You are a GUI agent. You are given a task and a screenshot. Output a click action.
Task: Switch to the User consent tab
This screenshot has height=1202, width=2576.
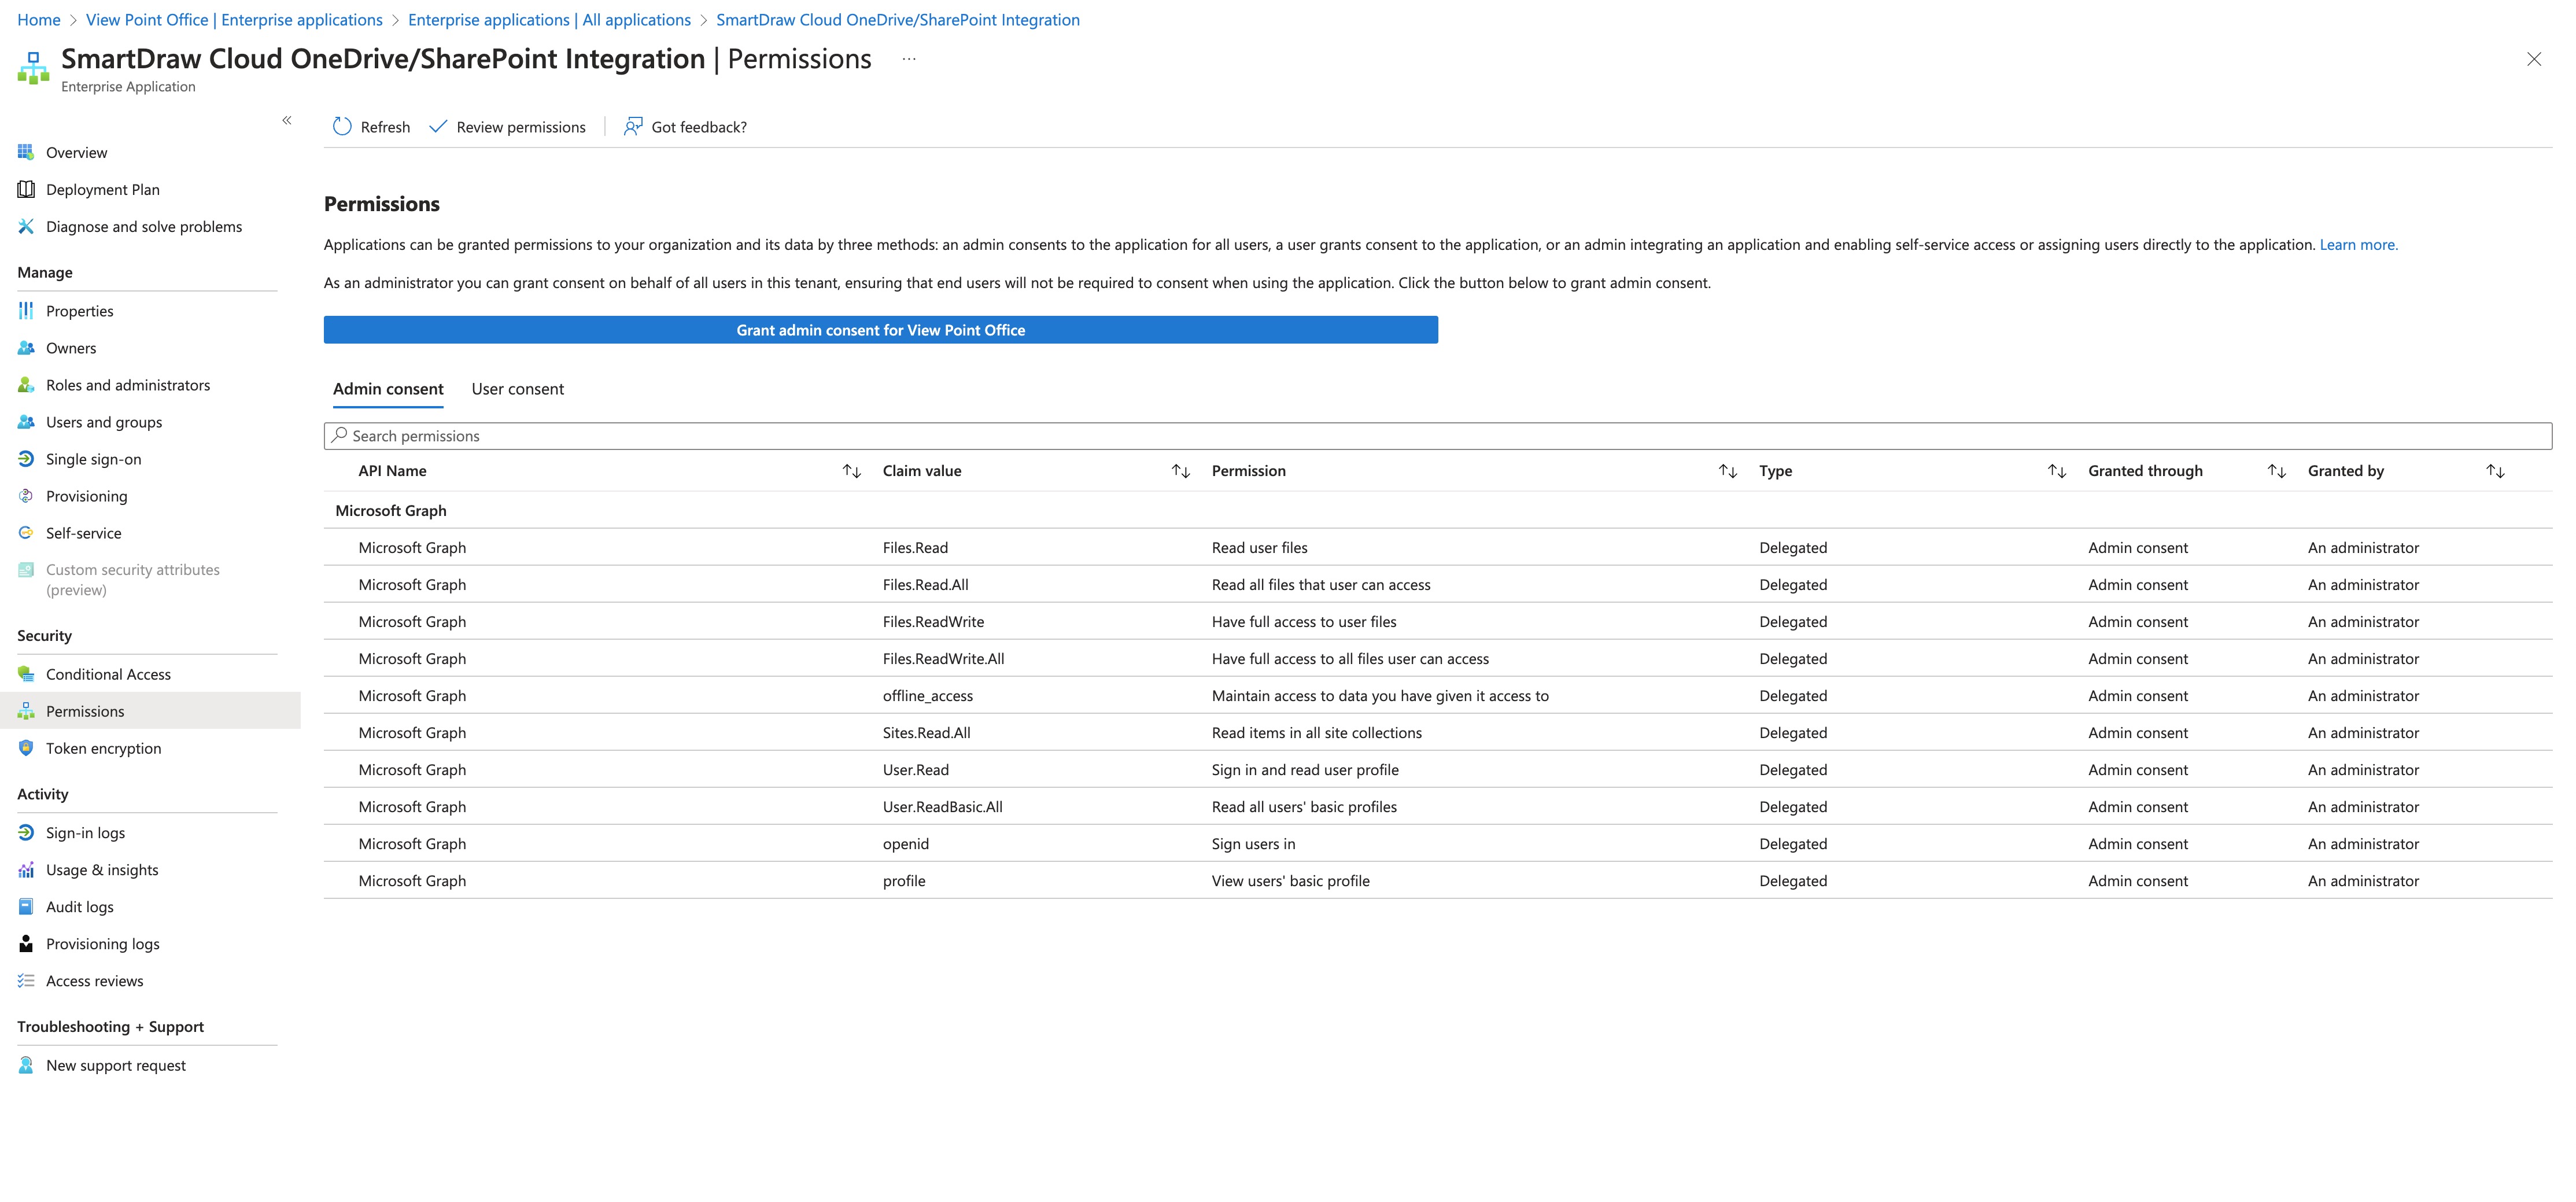[x=517, y=389]
